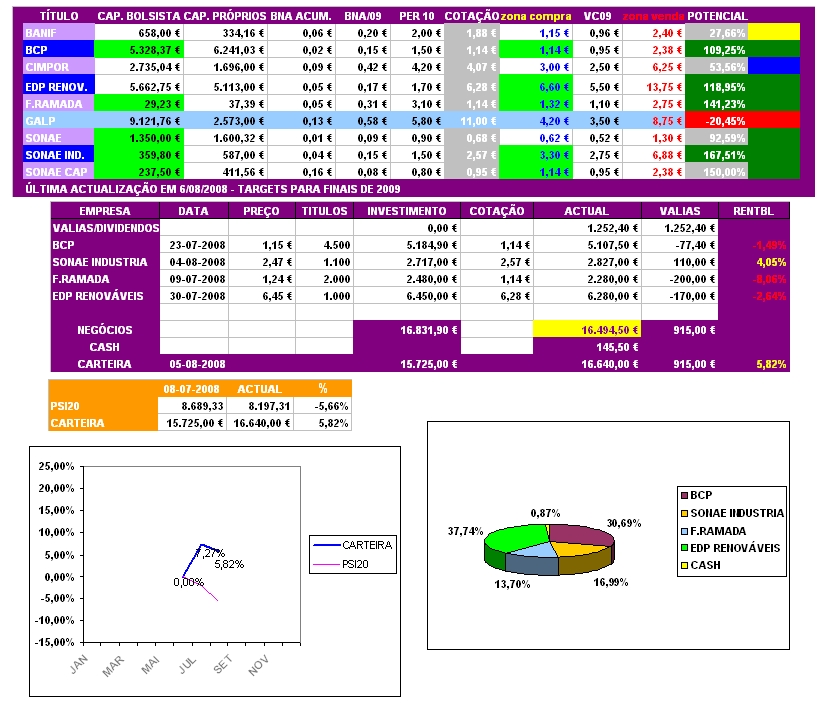Image resolution: width=836 pixels, height=726 pixels.
Task: Click the RENTBL column header
Action: pos(753,211)
